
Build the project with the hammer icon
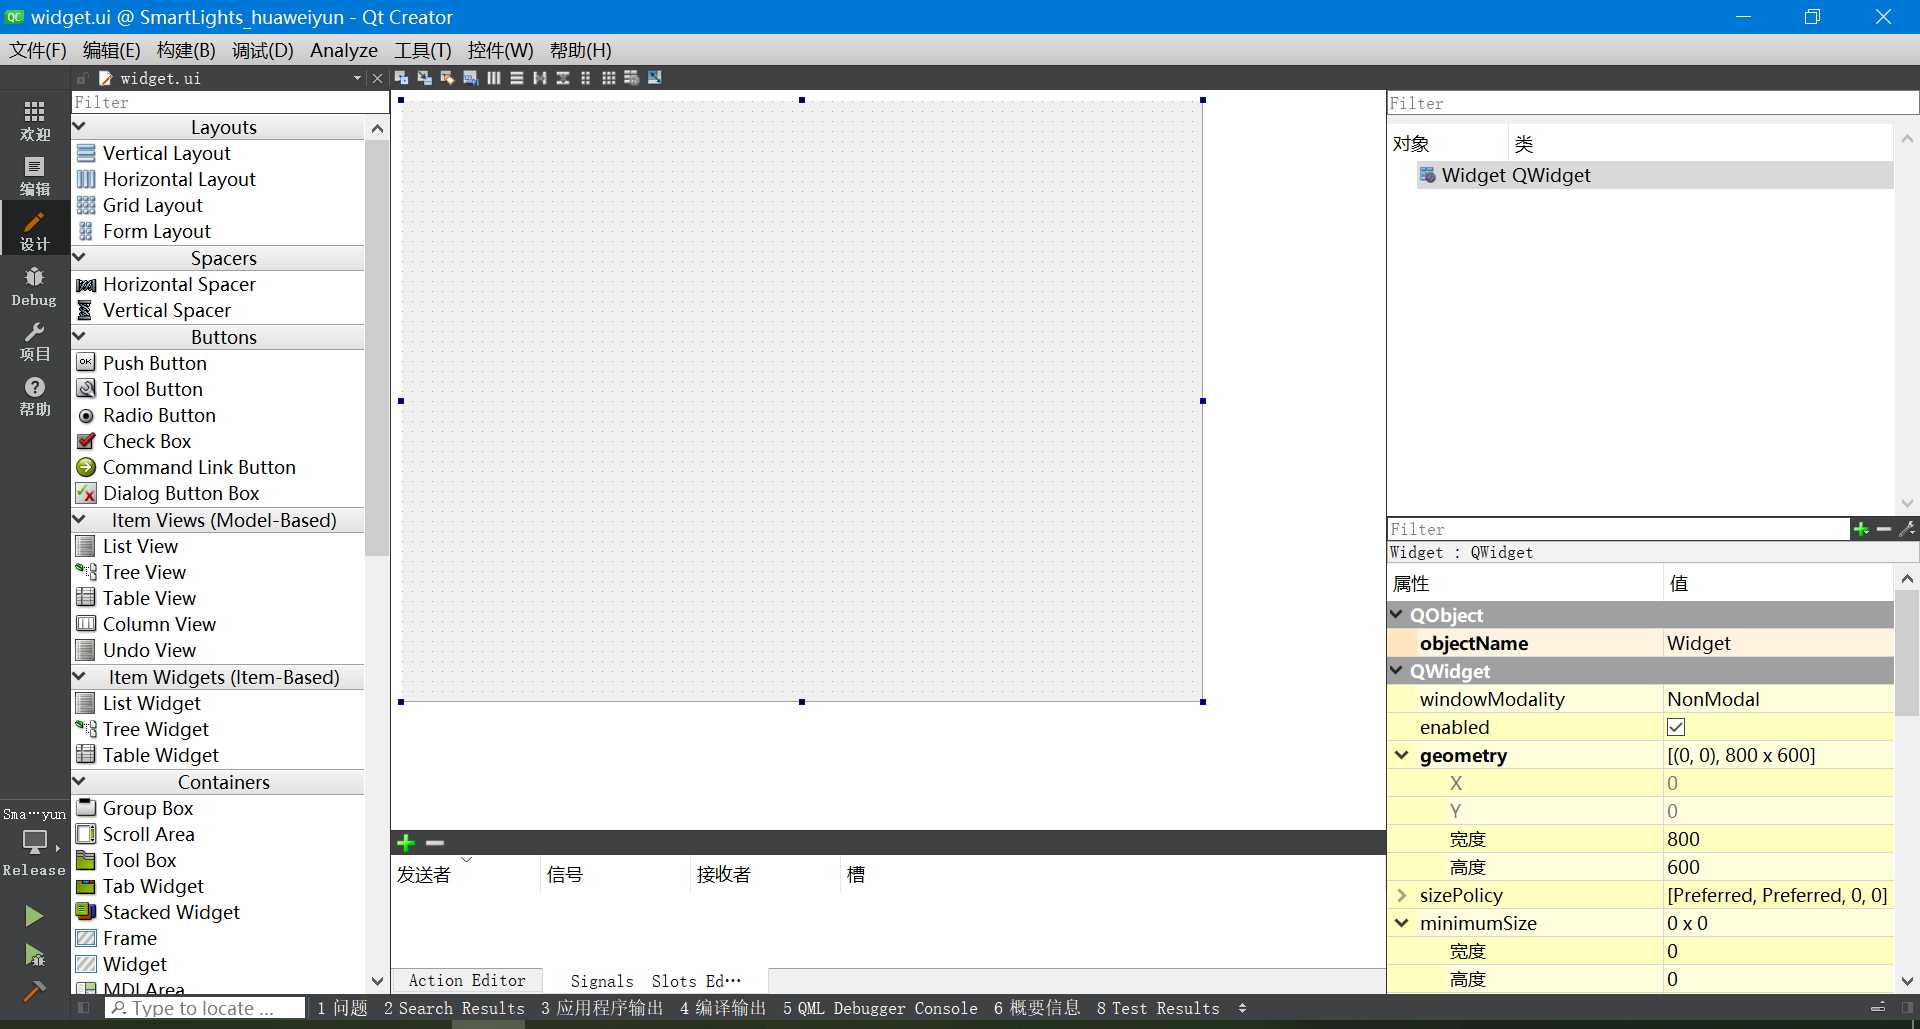pos(34,991)
